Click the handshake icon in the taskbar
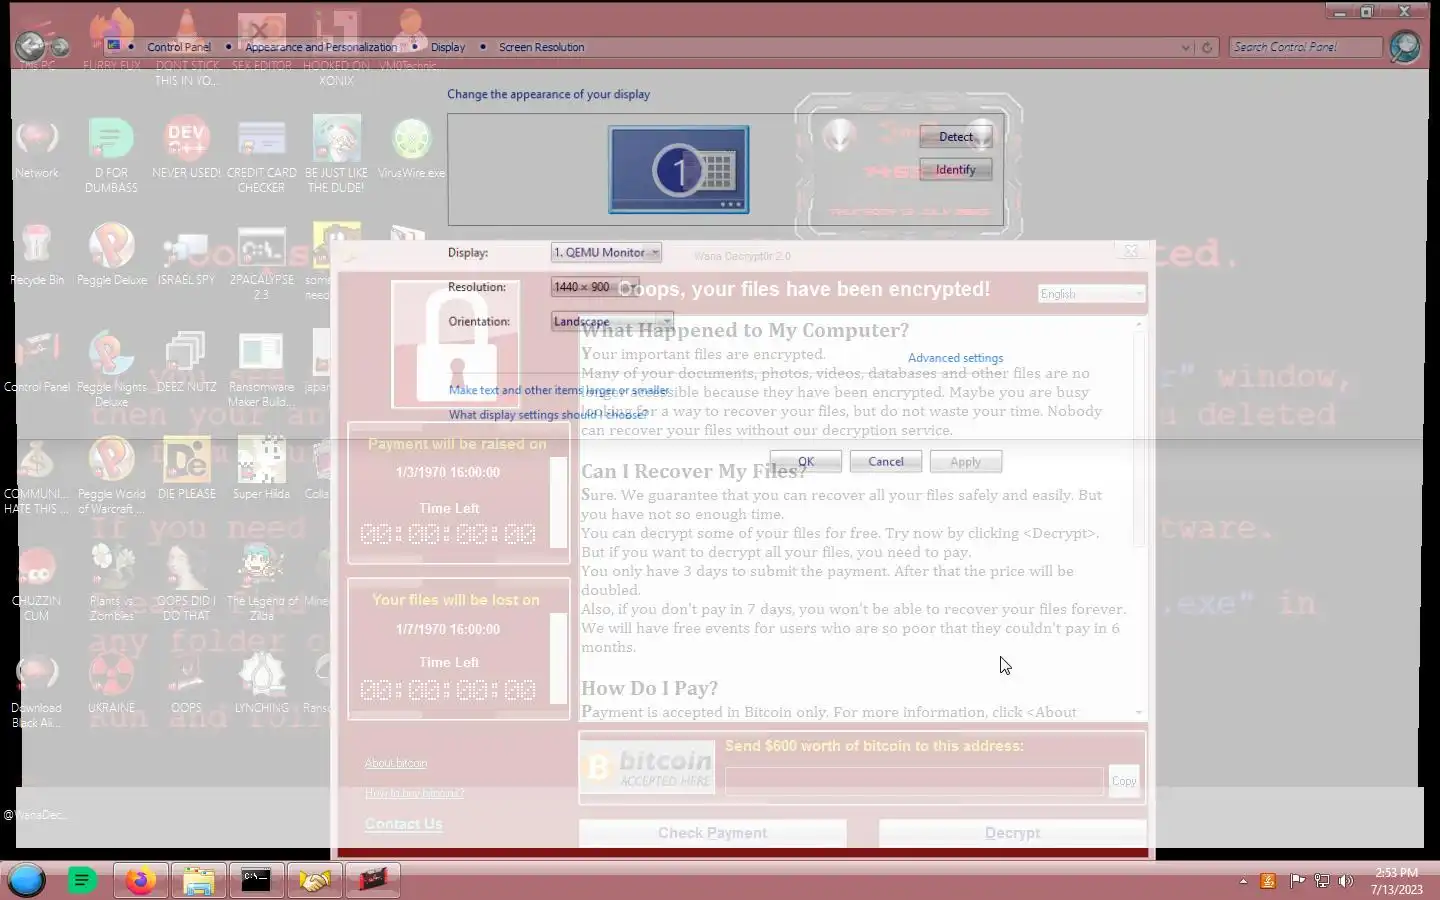Viewport: 1440px width, 900px height. click(x=314, y=880)
